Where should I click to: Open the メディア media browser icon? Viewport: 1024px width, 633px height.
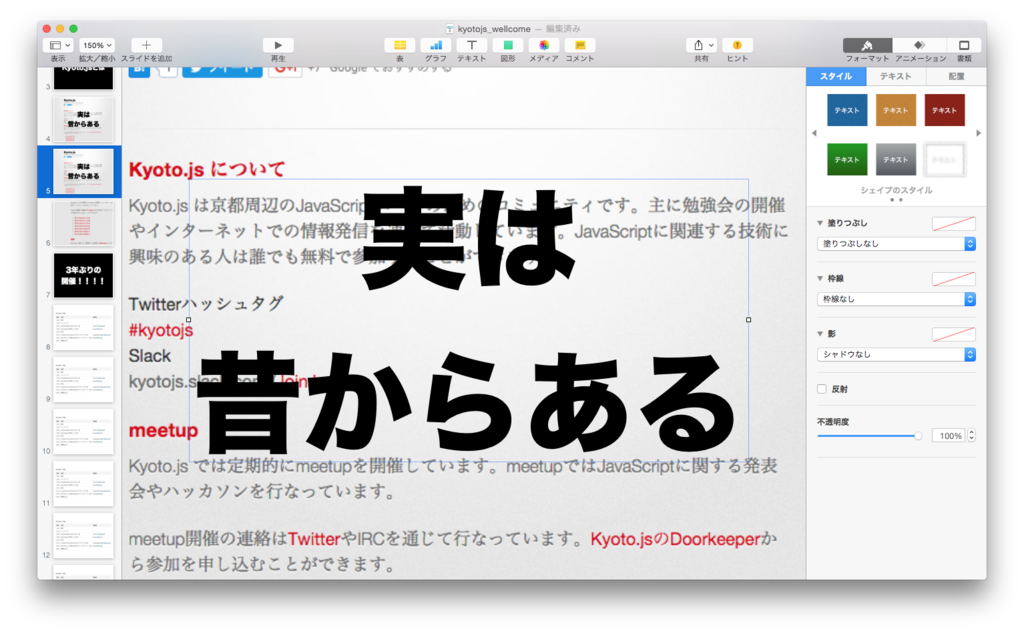543,45
